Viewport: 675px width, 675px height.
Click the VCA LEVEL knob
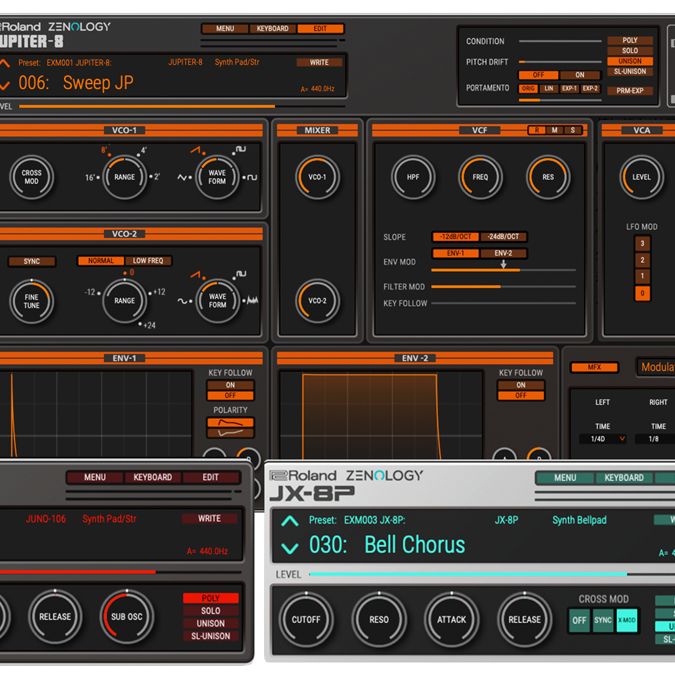pyautogui.click(x=641, y=177)
